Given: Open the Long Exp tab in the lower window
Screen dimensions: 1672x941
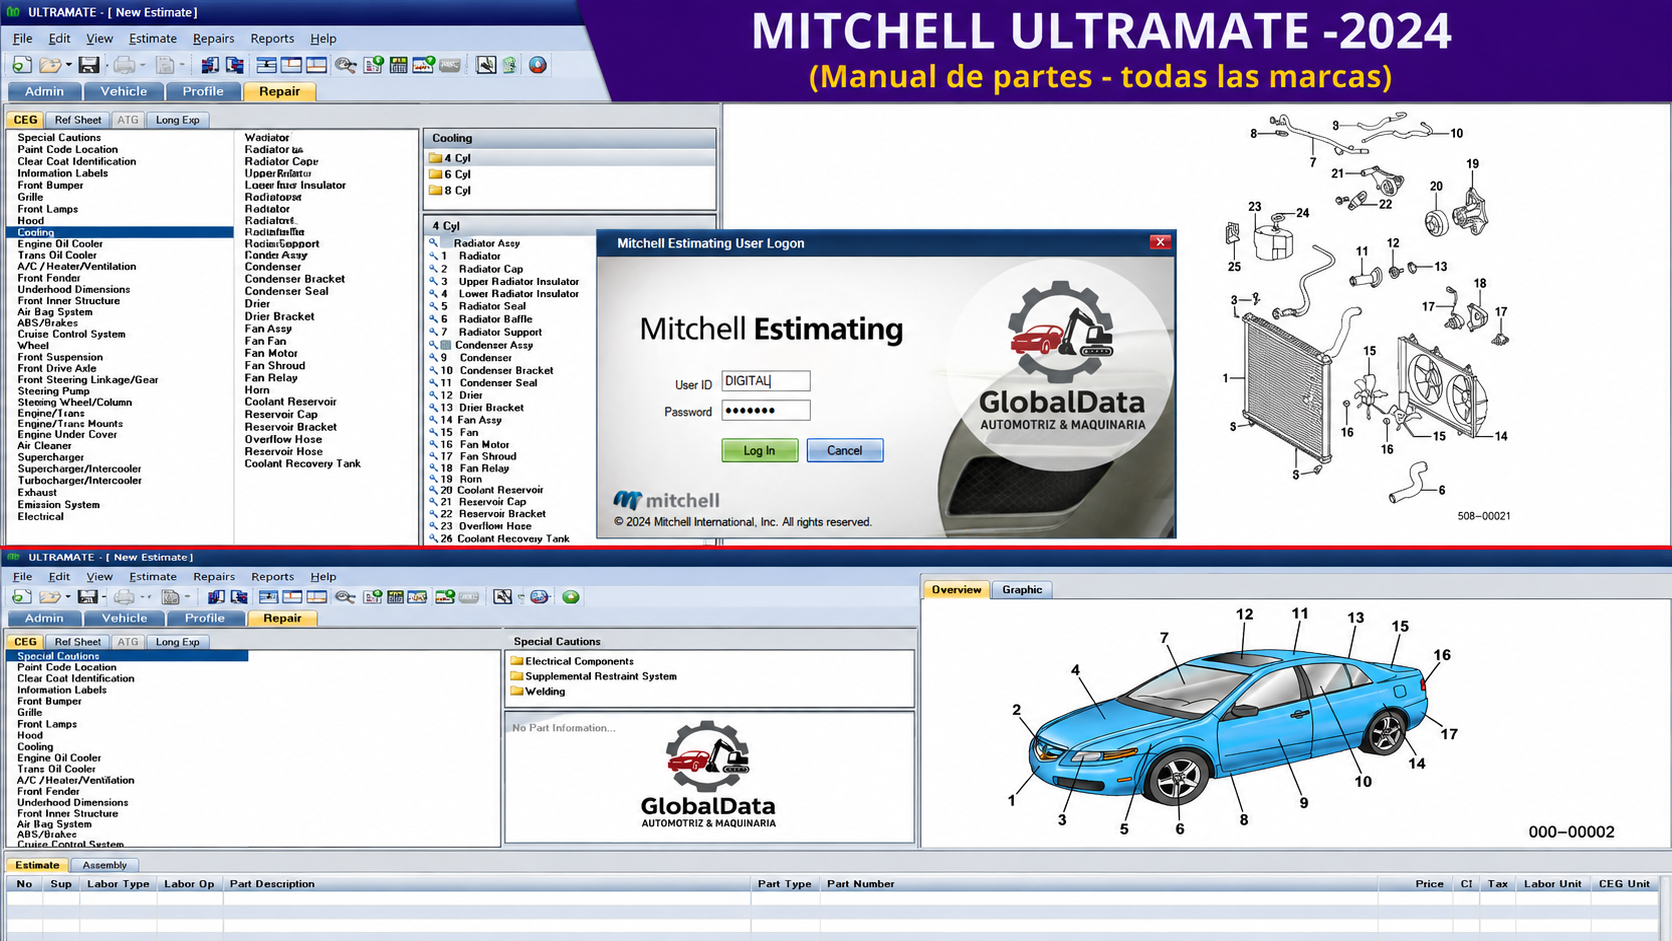Looking at the screenshot, I should click(177, 642).
